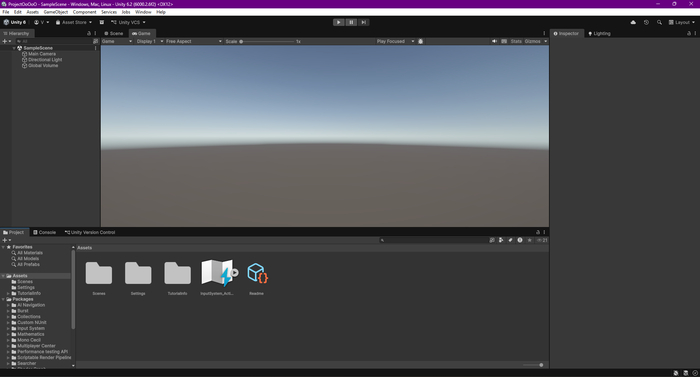Click the Step frame button
The width and height of the screenshot is (700, 377).
pos(363,22)
